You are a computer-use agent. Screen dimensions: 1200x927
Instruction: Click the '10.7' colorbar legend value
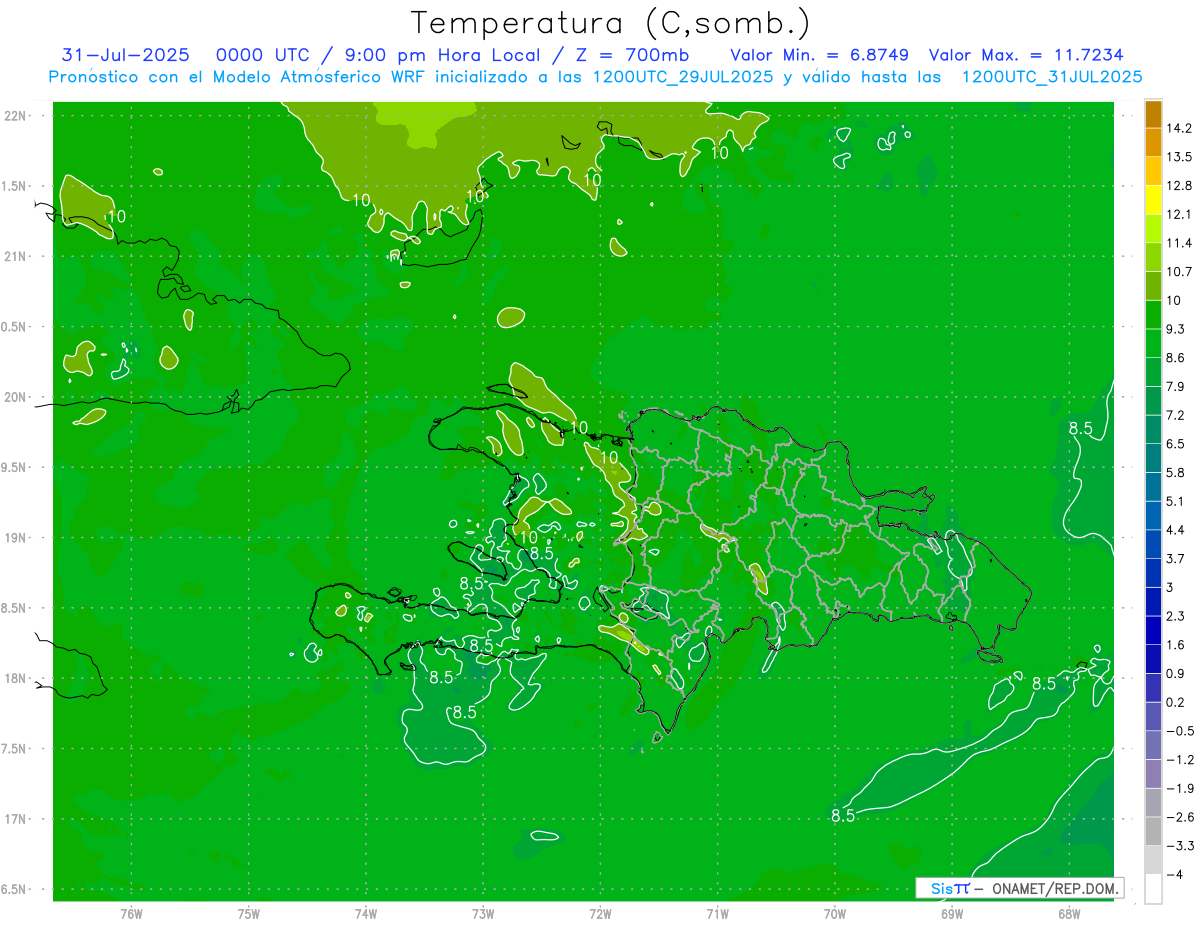coord(1179,272)
